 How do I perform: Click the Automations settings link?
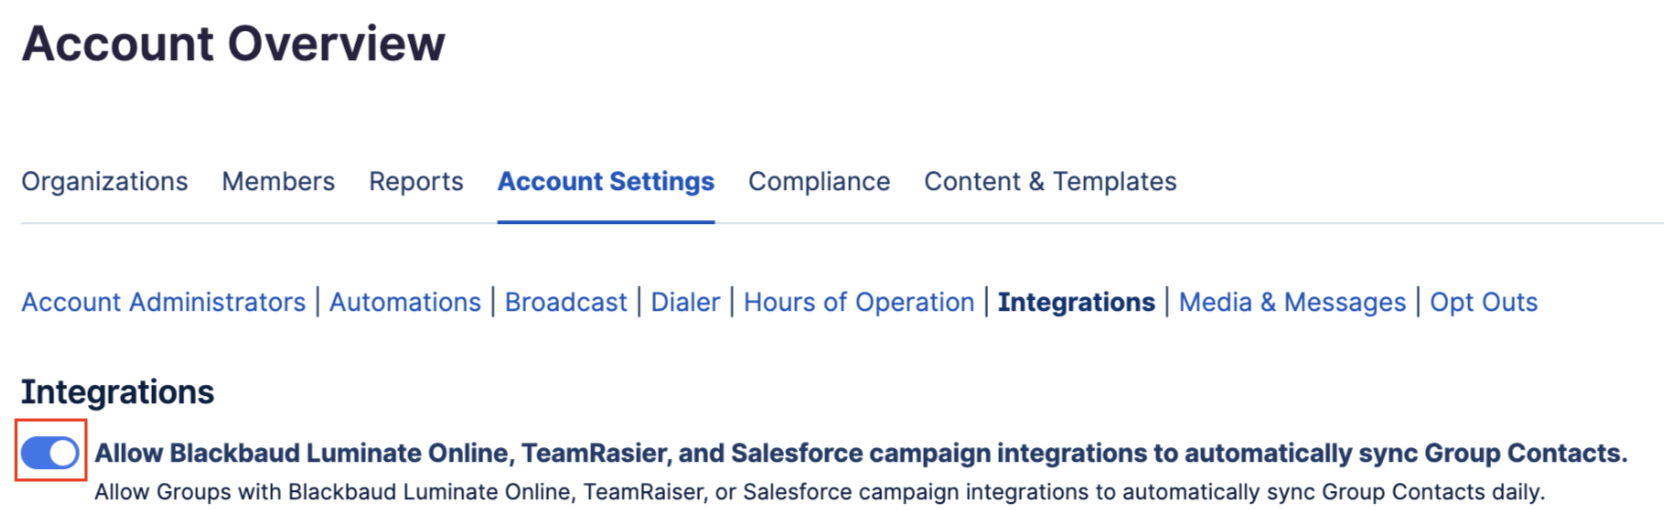click(x=405, y=302)
